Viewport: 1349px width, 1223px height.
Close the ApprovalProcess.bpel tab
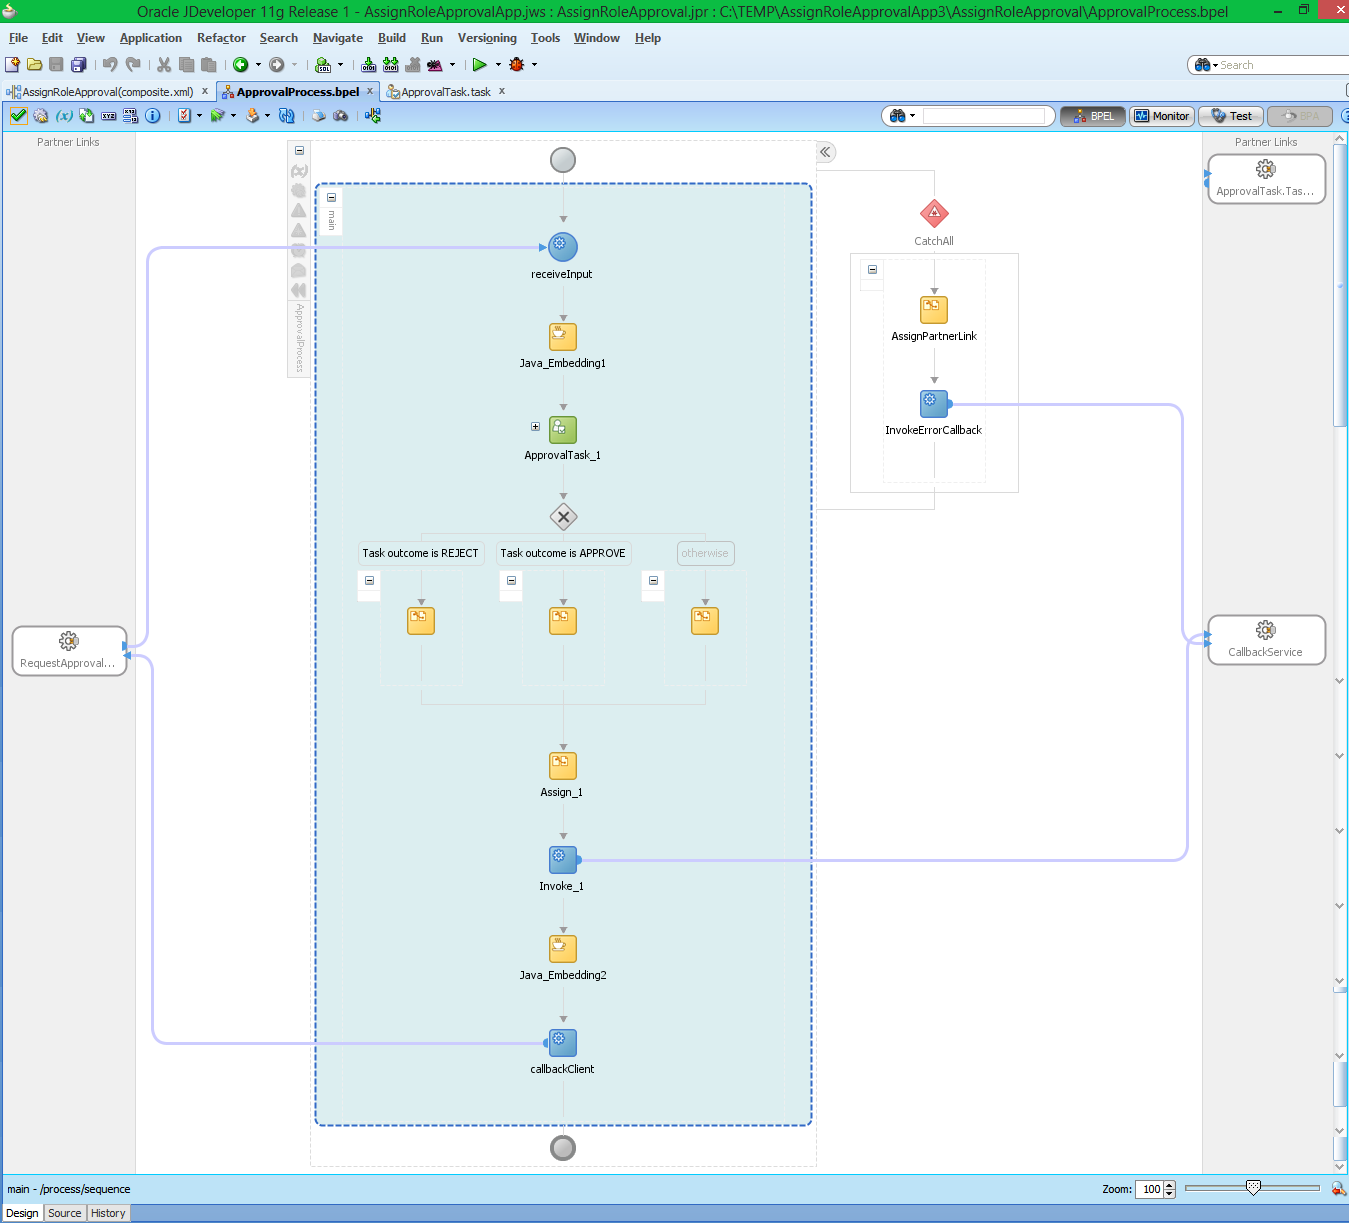[x=370, y=91]
